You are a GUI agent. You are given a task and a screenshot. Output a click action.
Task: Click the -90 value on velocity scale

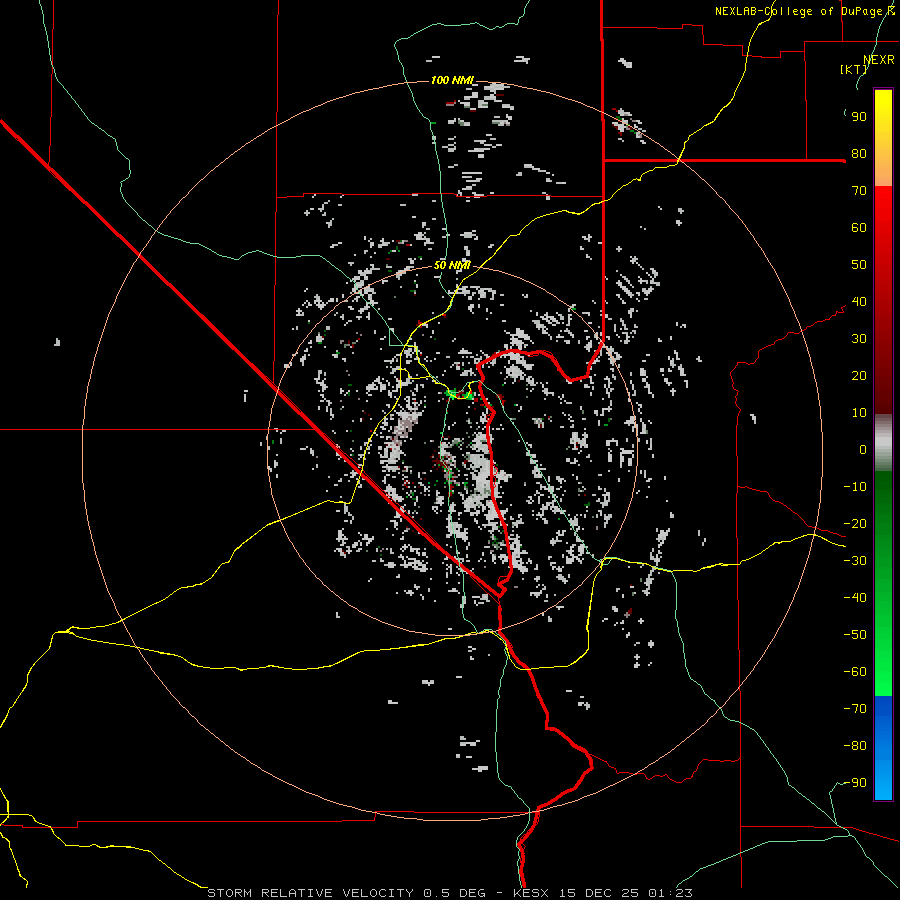[855, 783]
